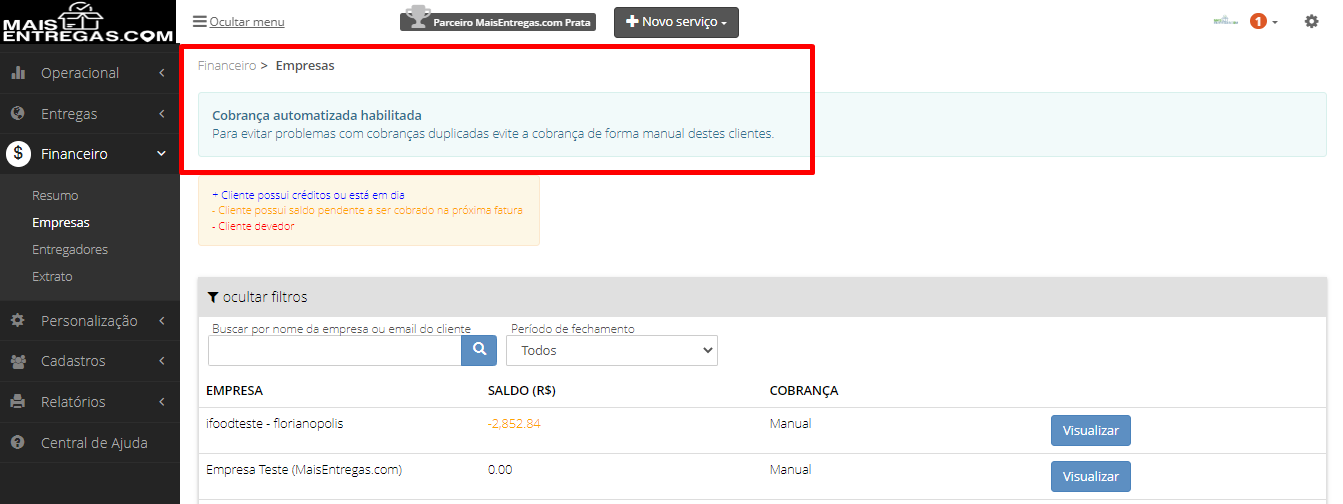The height and width of the screenshot is (504, 1343).
Task: Click the Cliente devedor legend line
Action: pos(253,226)
